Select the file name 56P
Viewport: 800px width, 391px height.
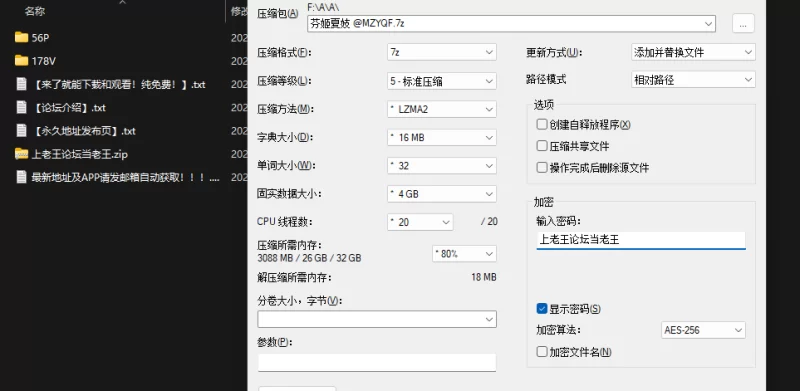[x=40, y=38]
